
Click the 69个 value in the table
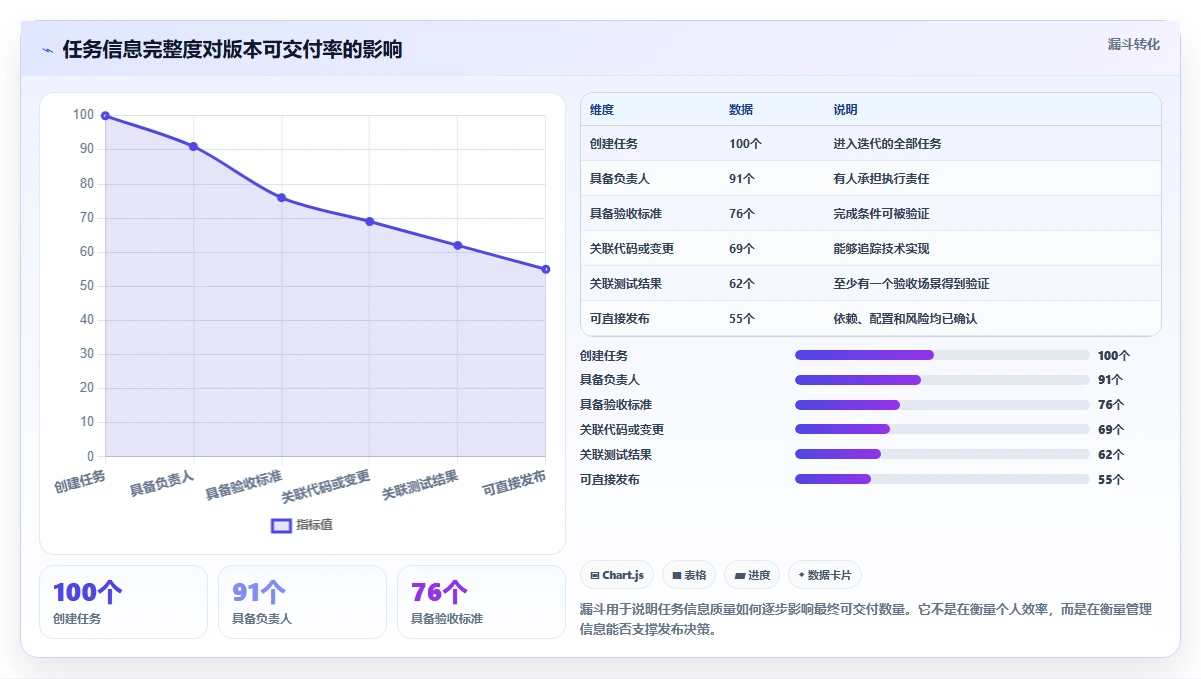(x=742, y=249)
